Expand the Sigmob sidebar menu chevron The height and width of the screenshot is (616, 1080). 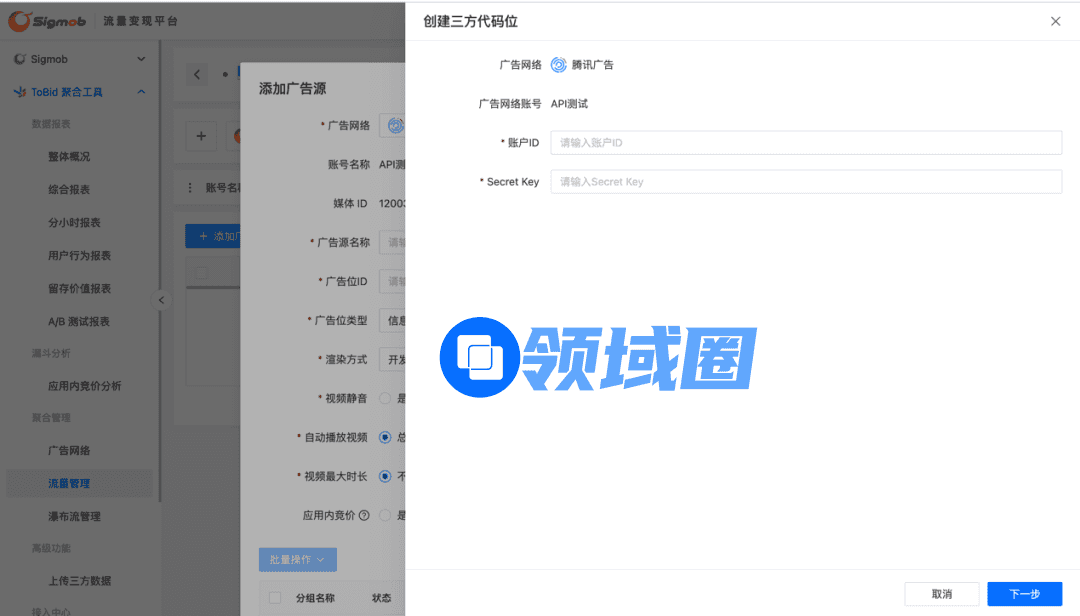pyautogui.click(x=141, y=59)
